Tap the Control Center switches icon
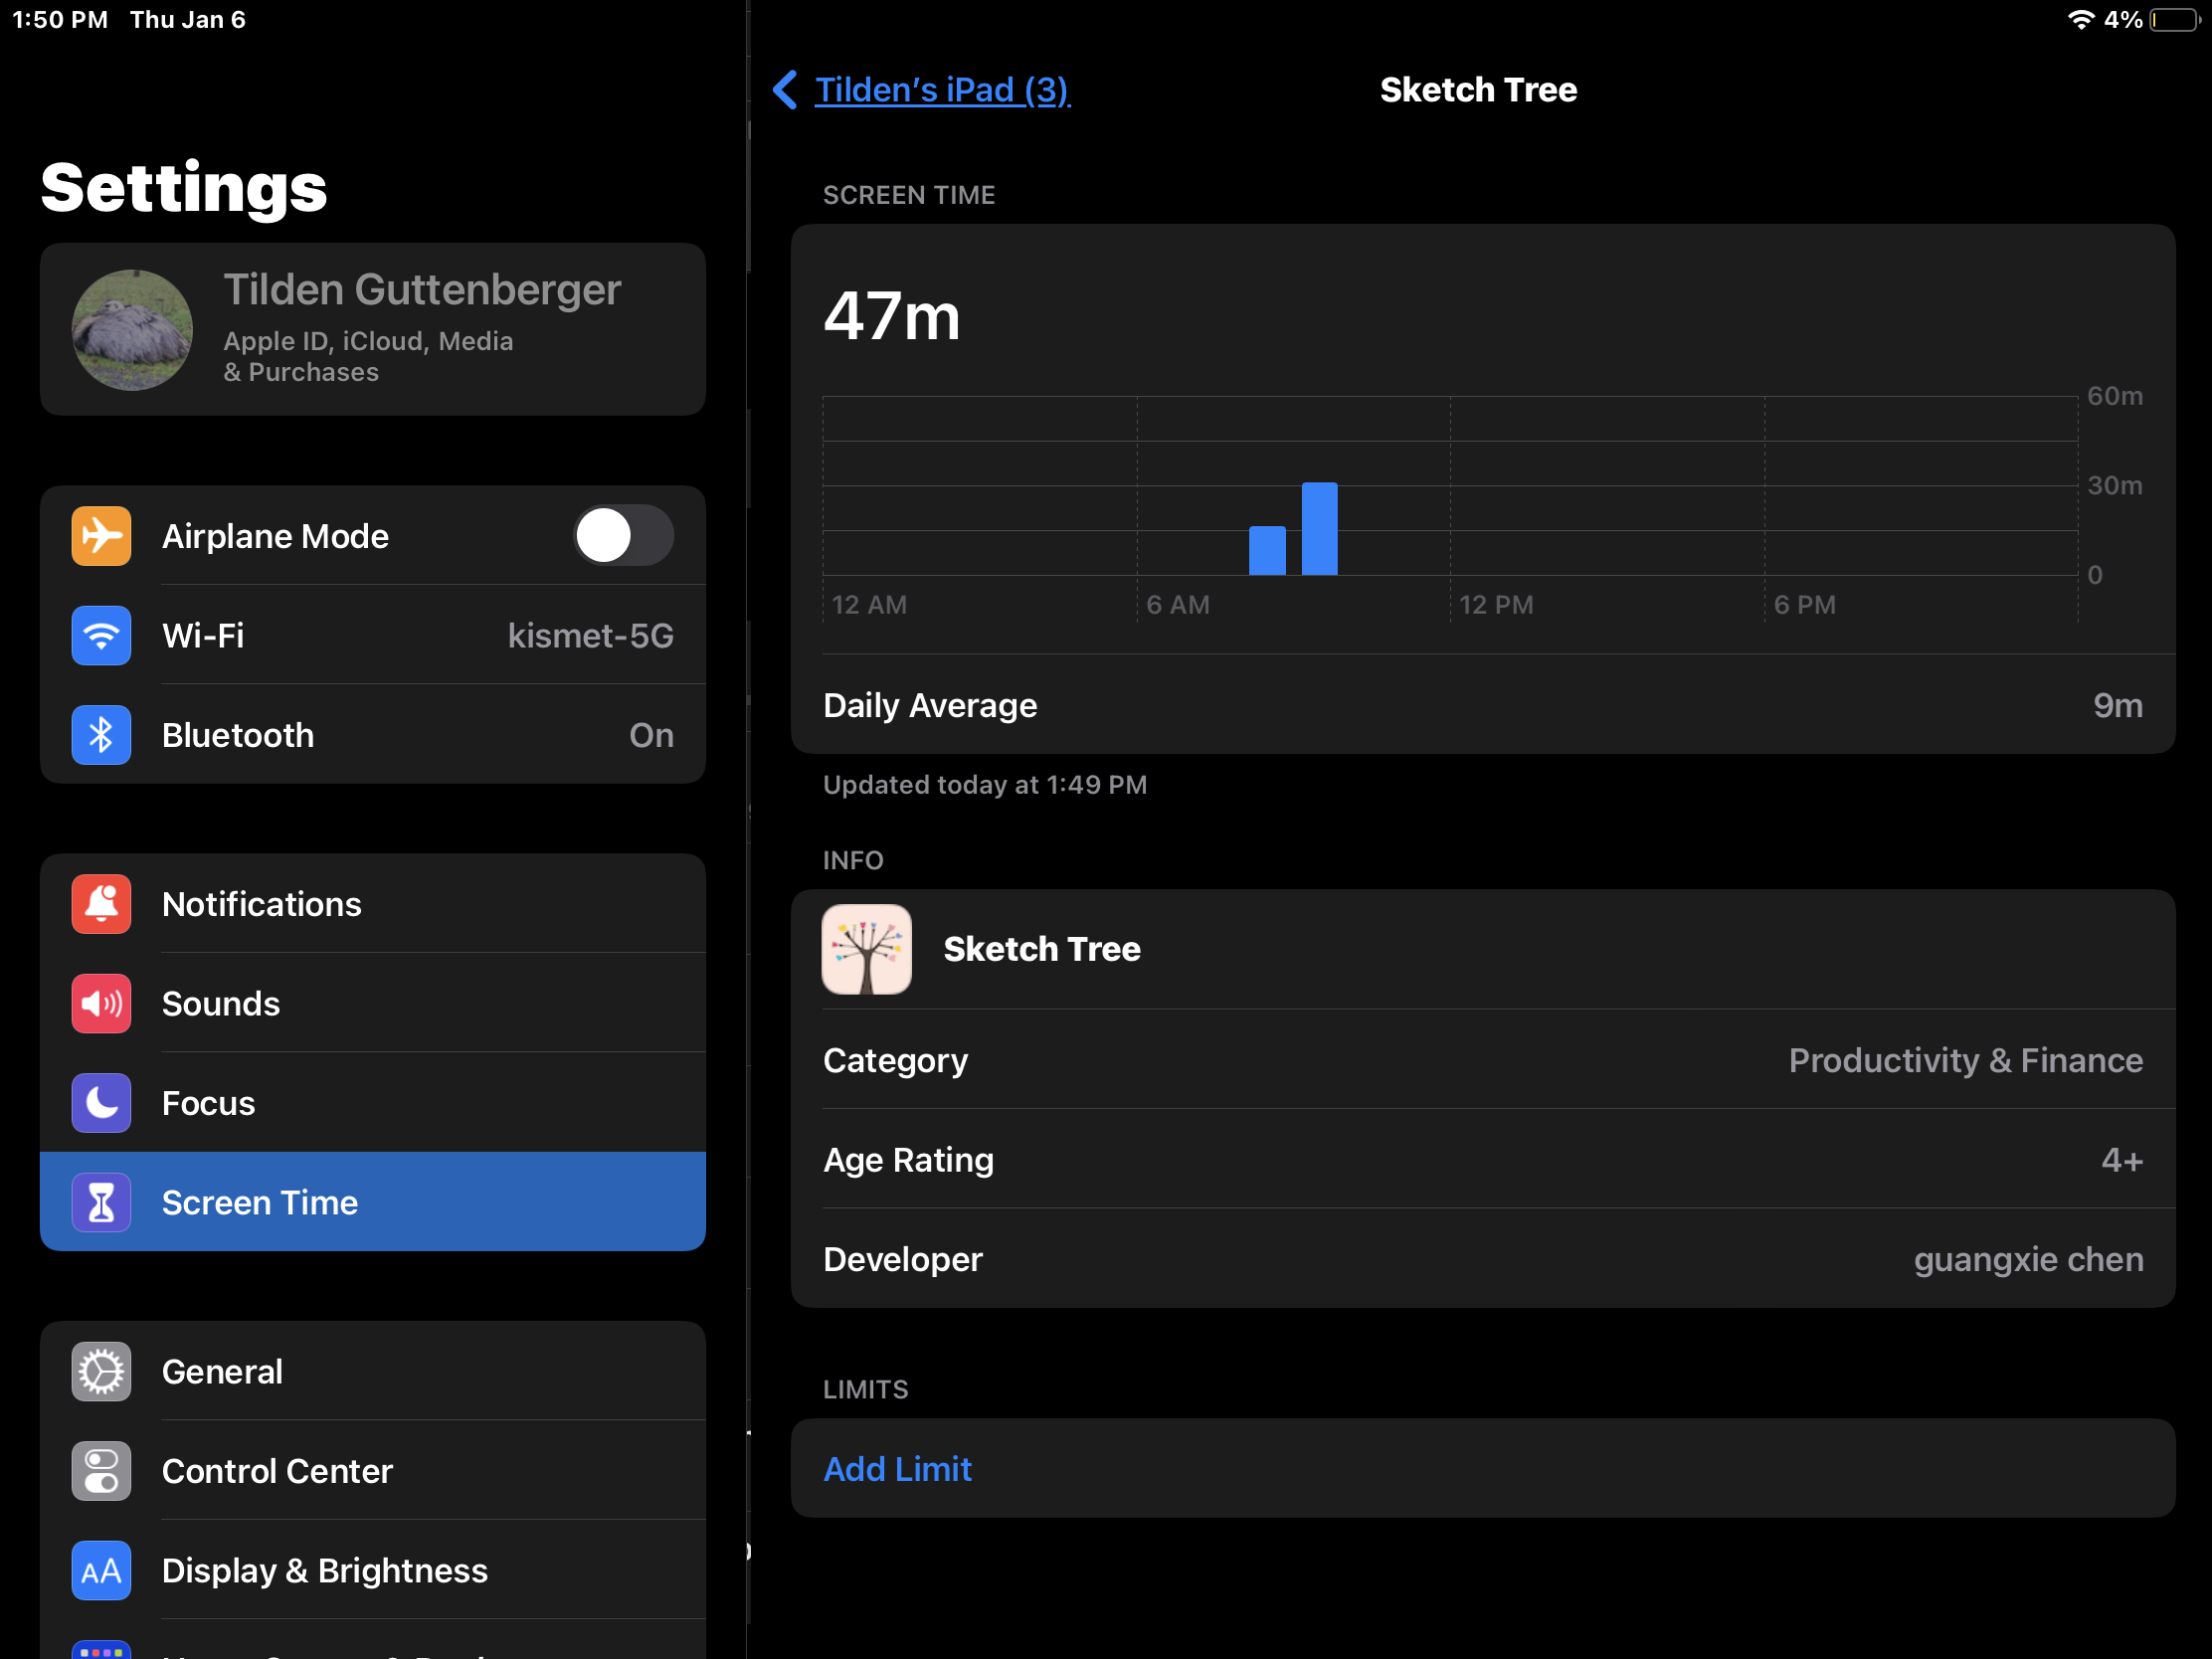Image resolution: width=2212 pixels, height=1659 pixels. point(101,1471)
